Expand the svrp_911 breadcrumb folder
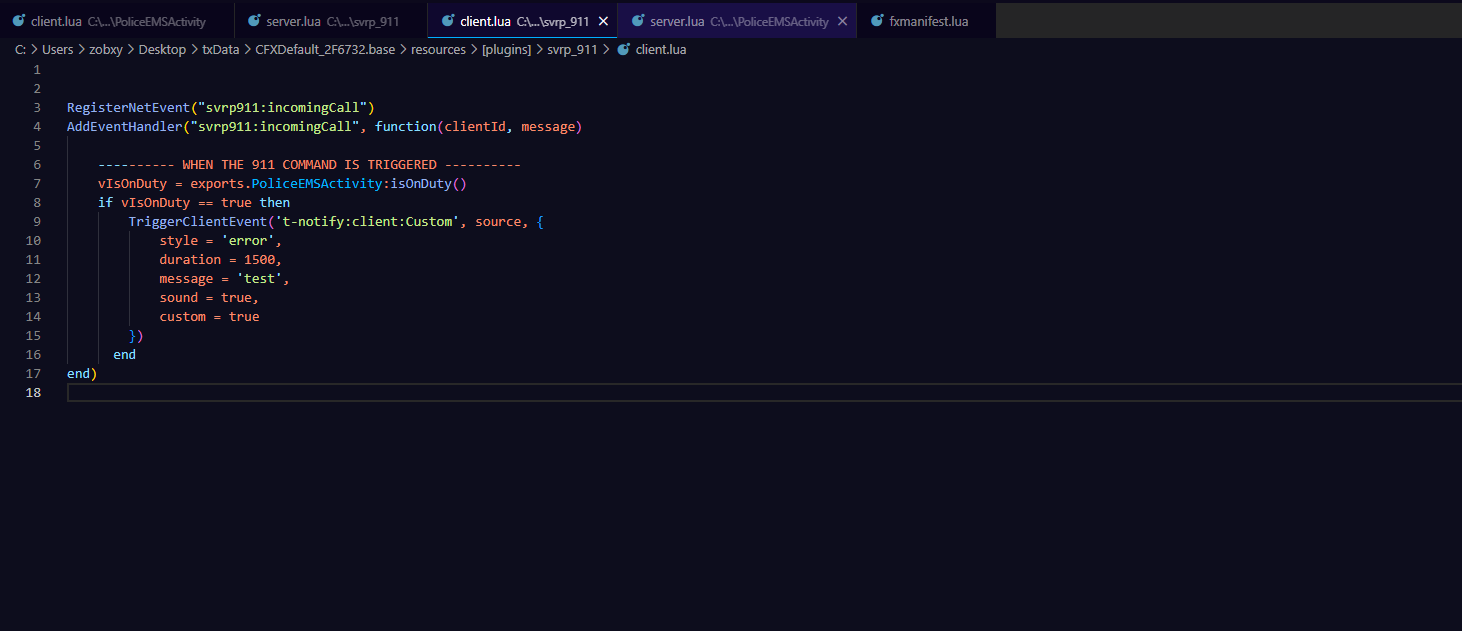 pos(572,49)
